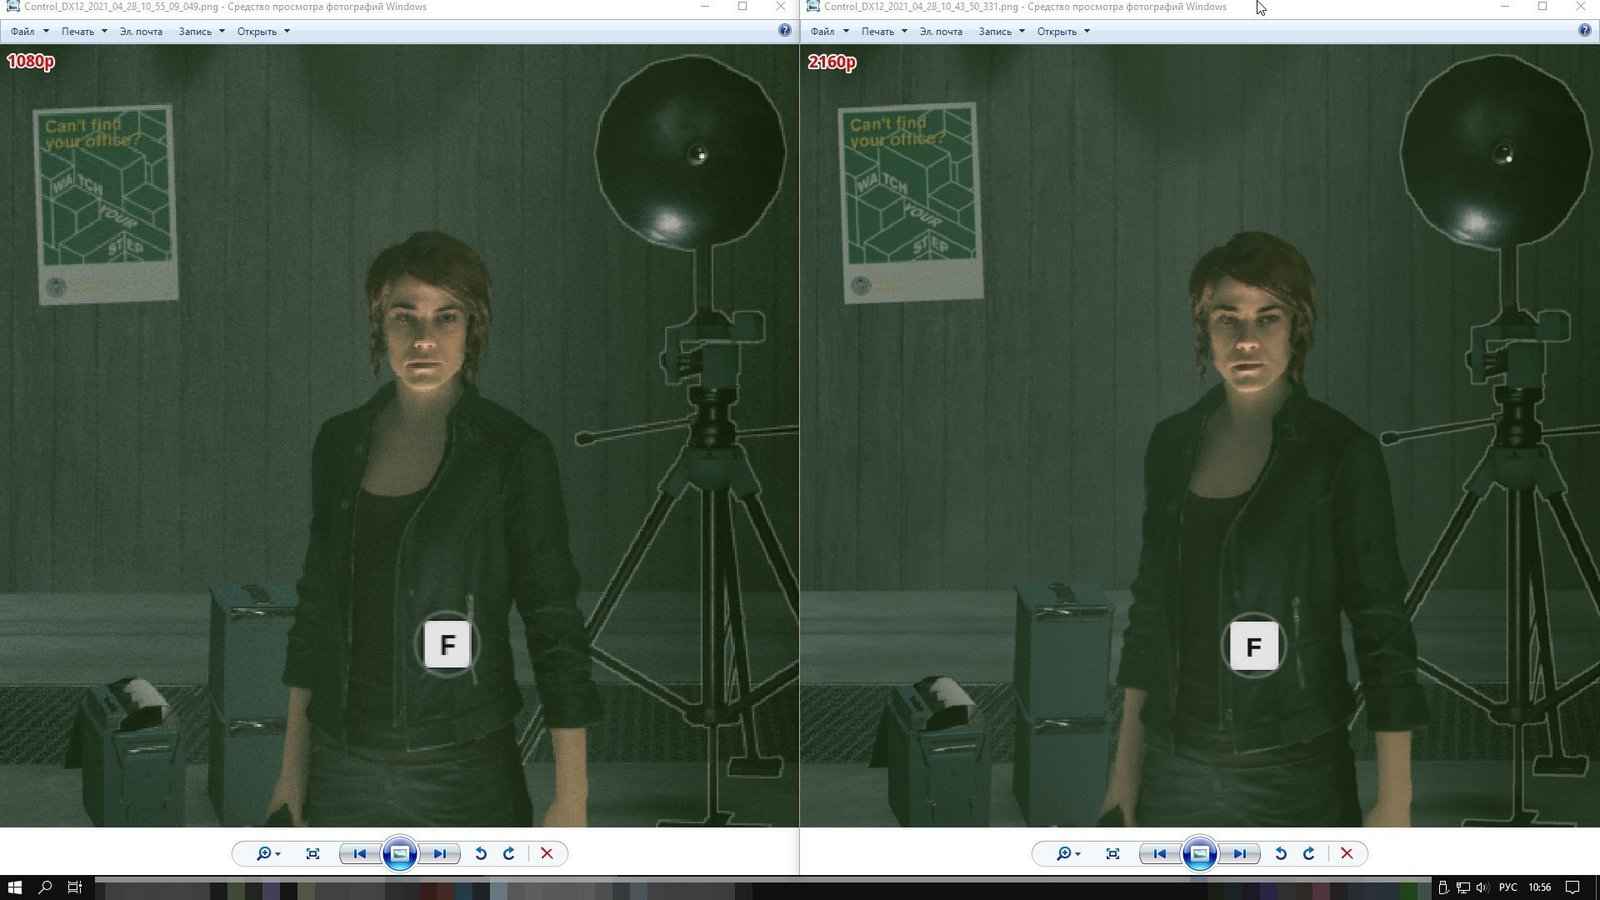The width and height of the screenshot is (1600, 900).
Task: Click Эл. почта in right viewer
Action: click(x=941, y=31)
